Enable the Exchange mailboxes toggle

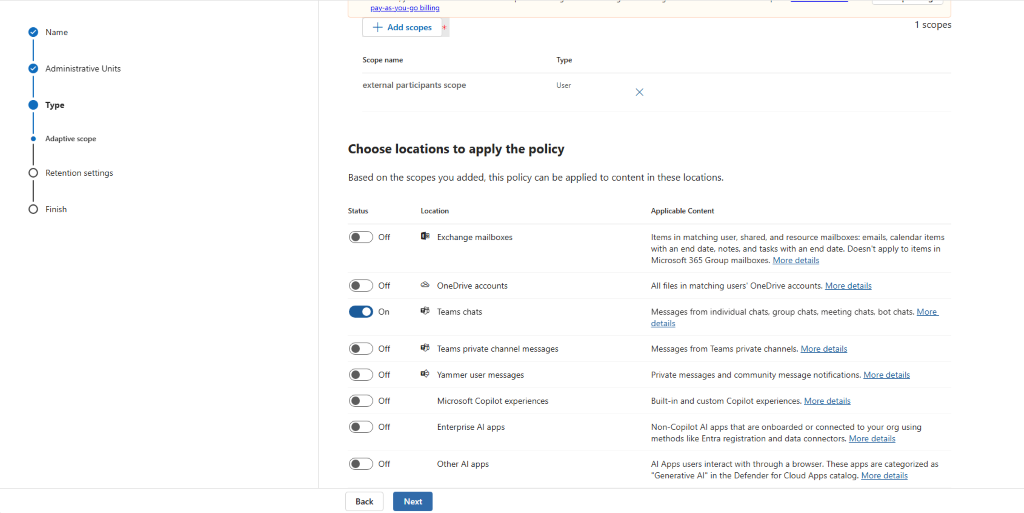coord(360,237)
